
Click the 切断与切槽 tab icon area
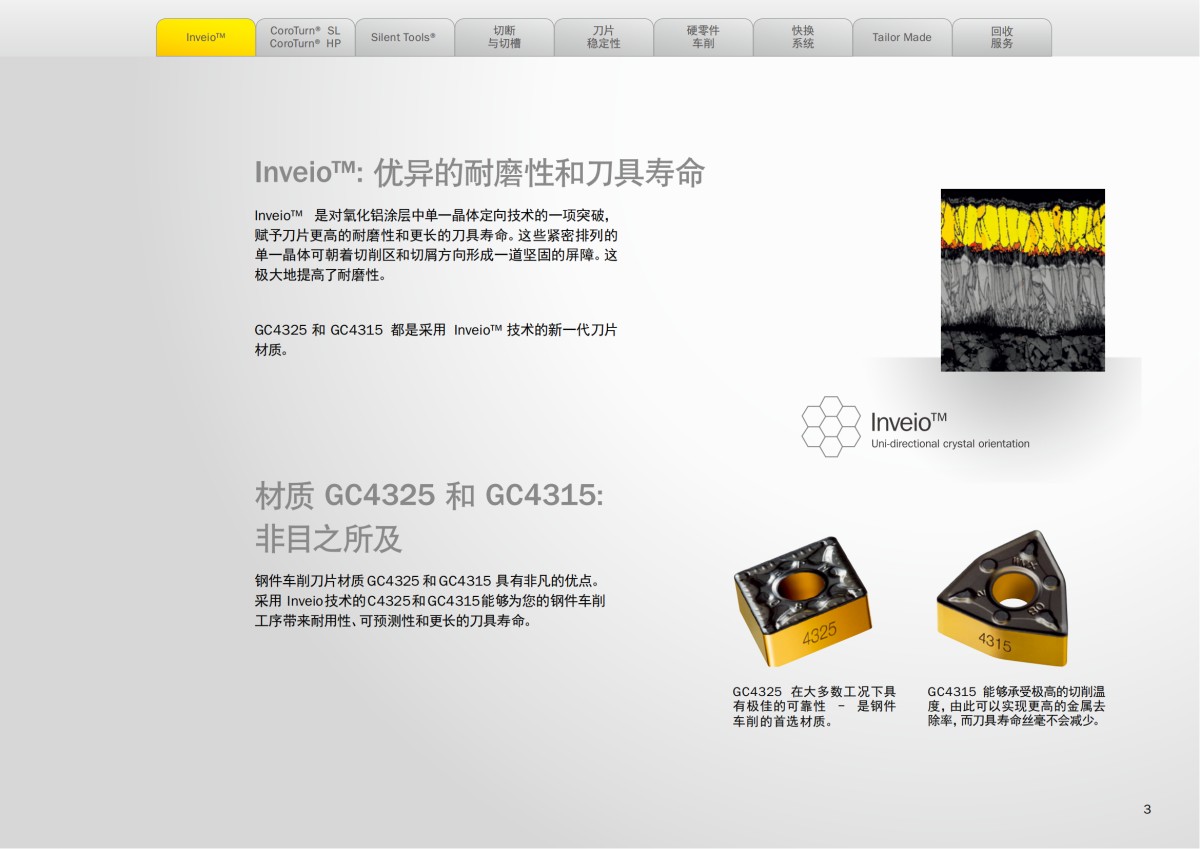pyautogui.click(x=504, y=37)
